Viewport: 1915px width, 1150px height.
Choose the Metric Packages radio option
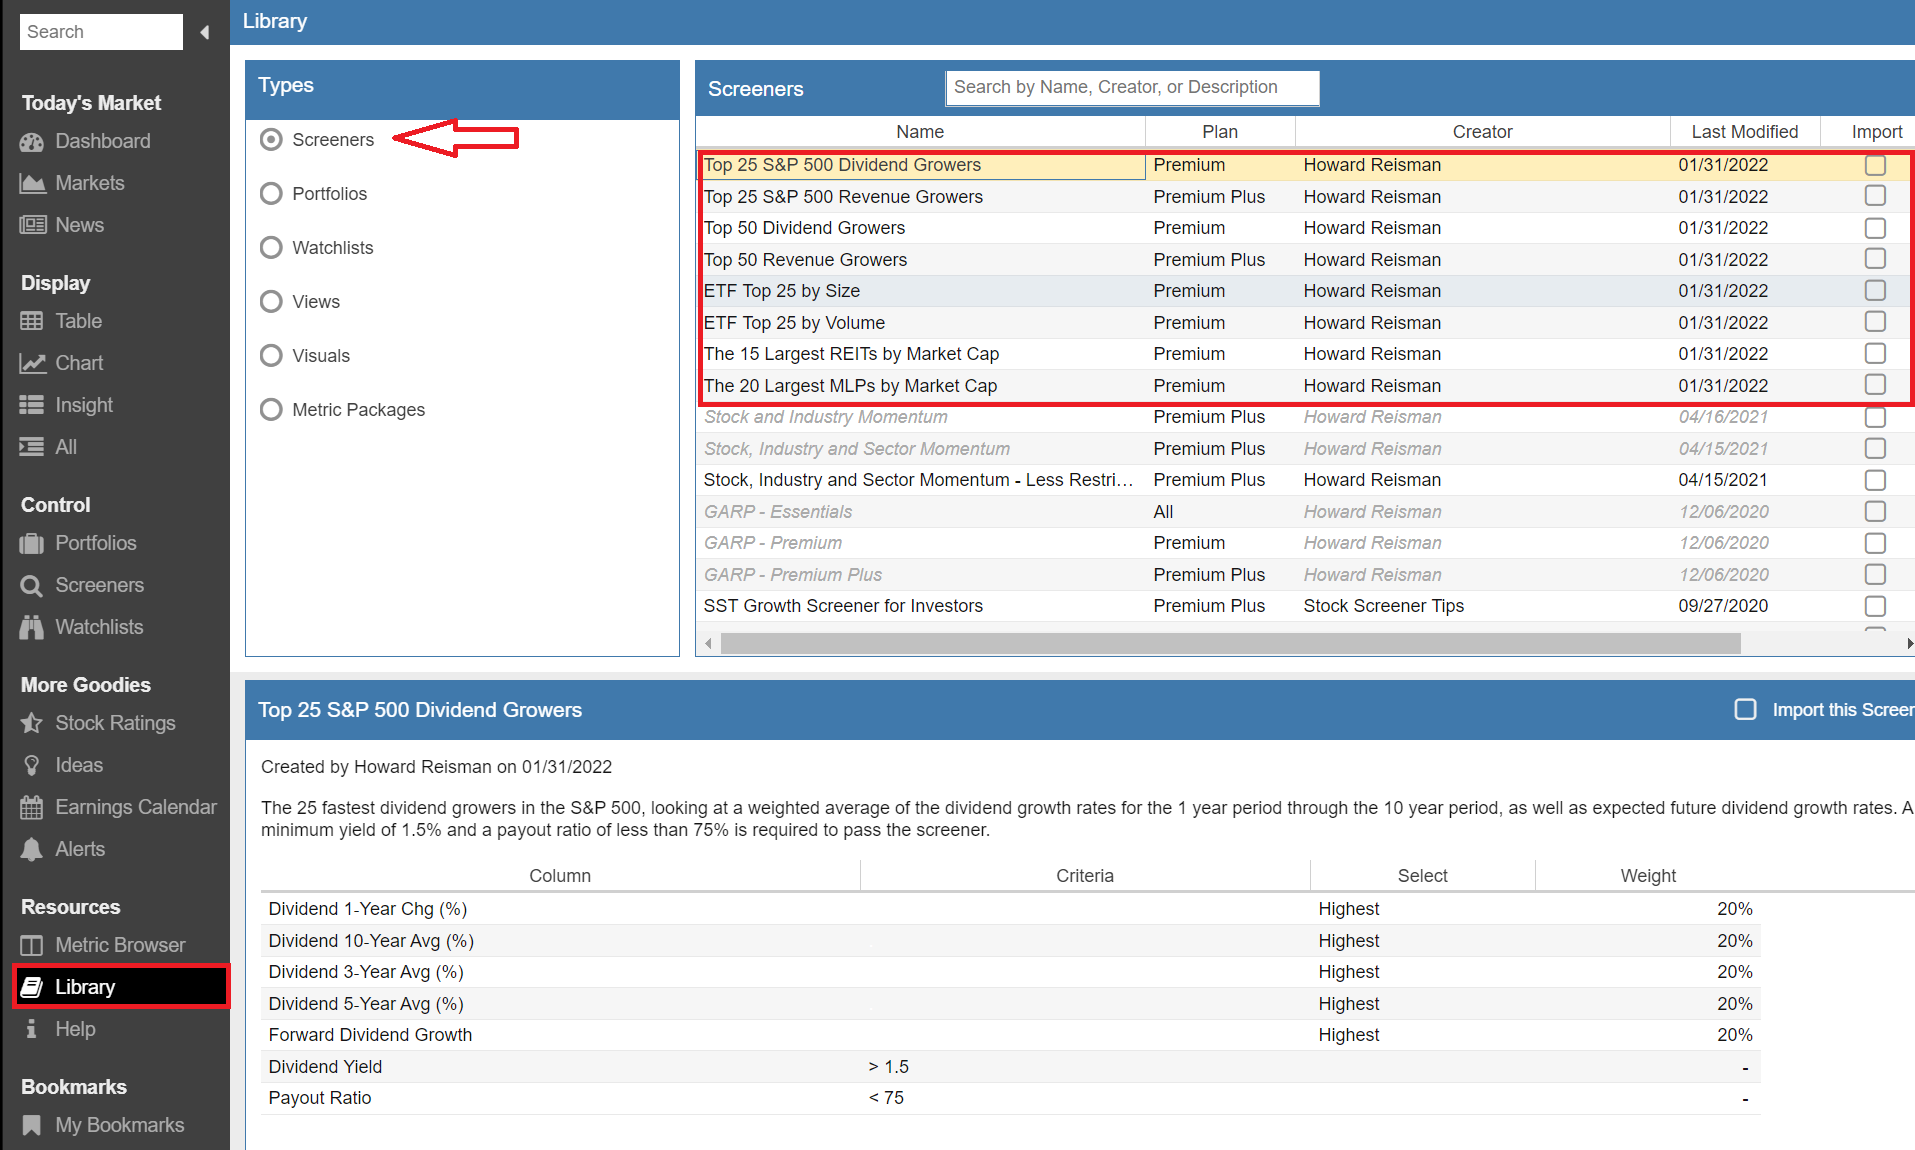(271, 410)
